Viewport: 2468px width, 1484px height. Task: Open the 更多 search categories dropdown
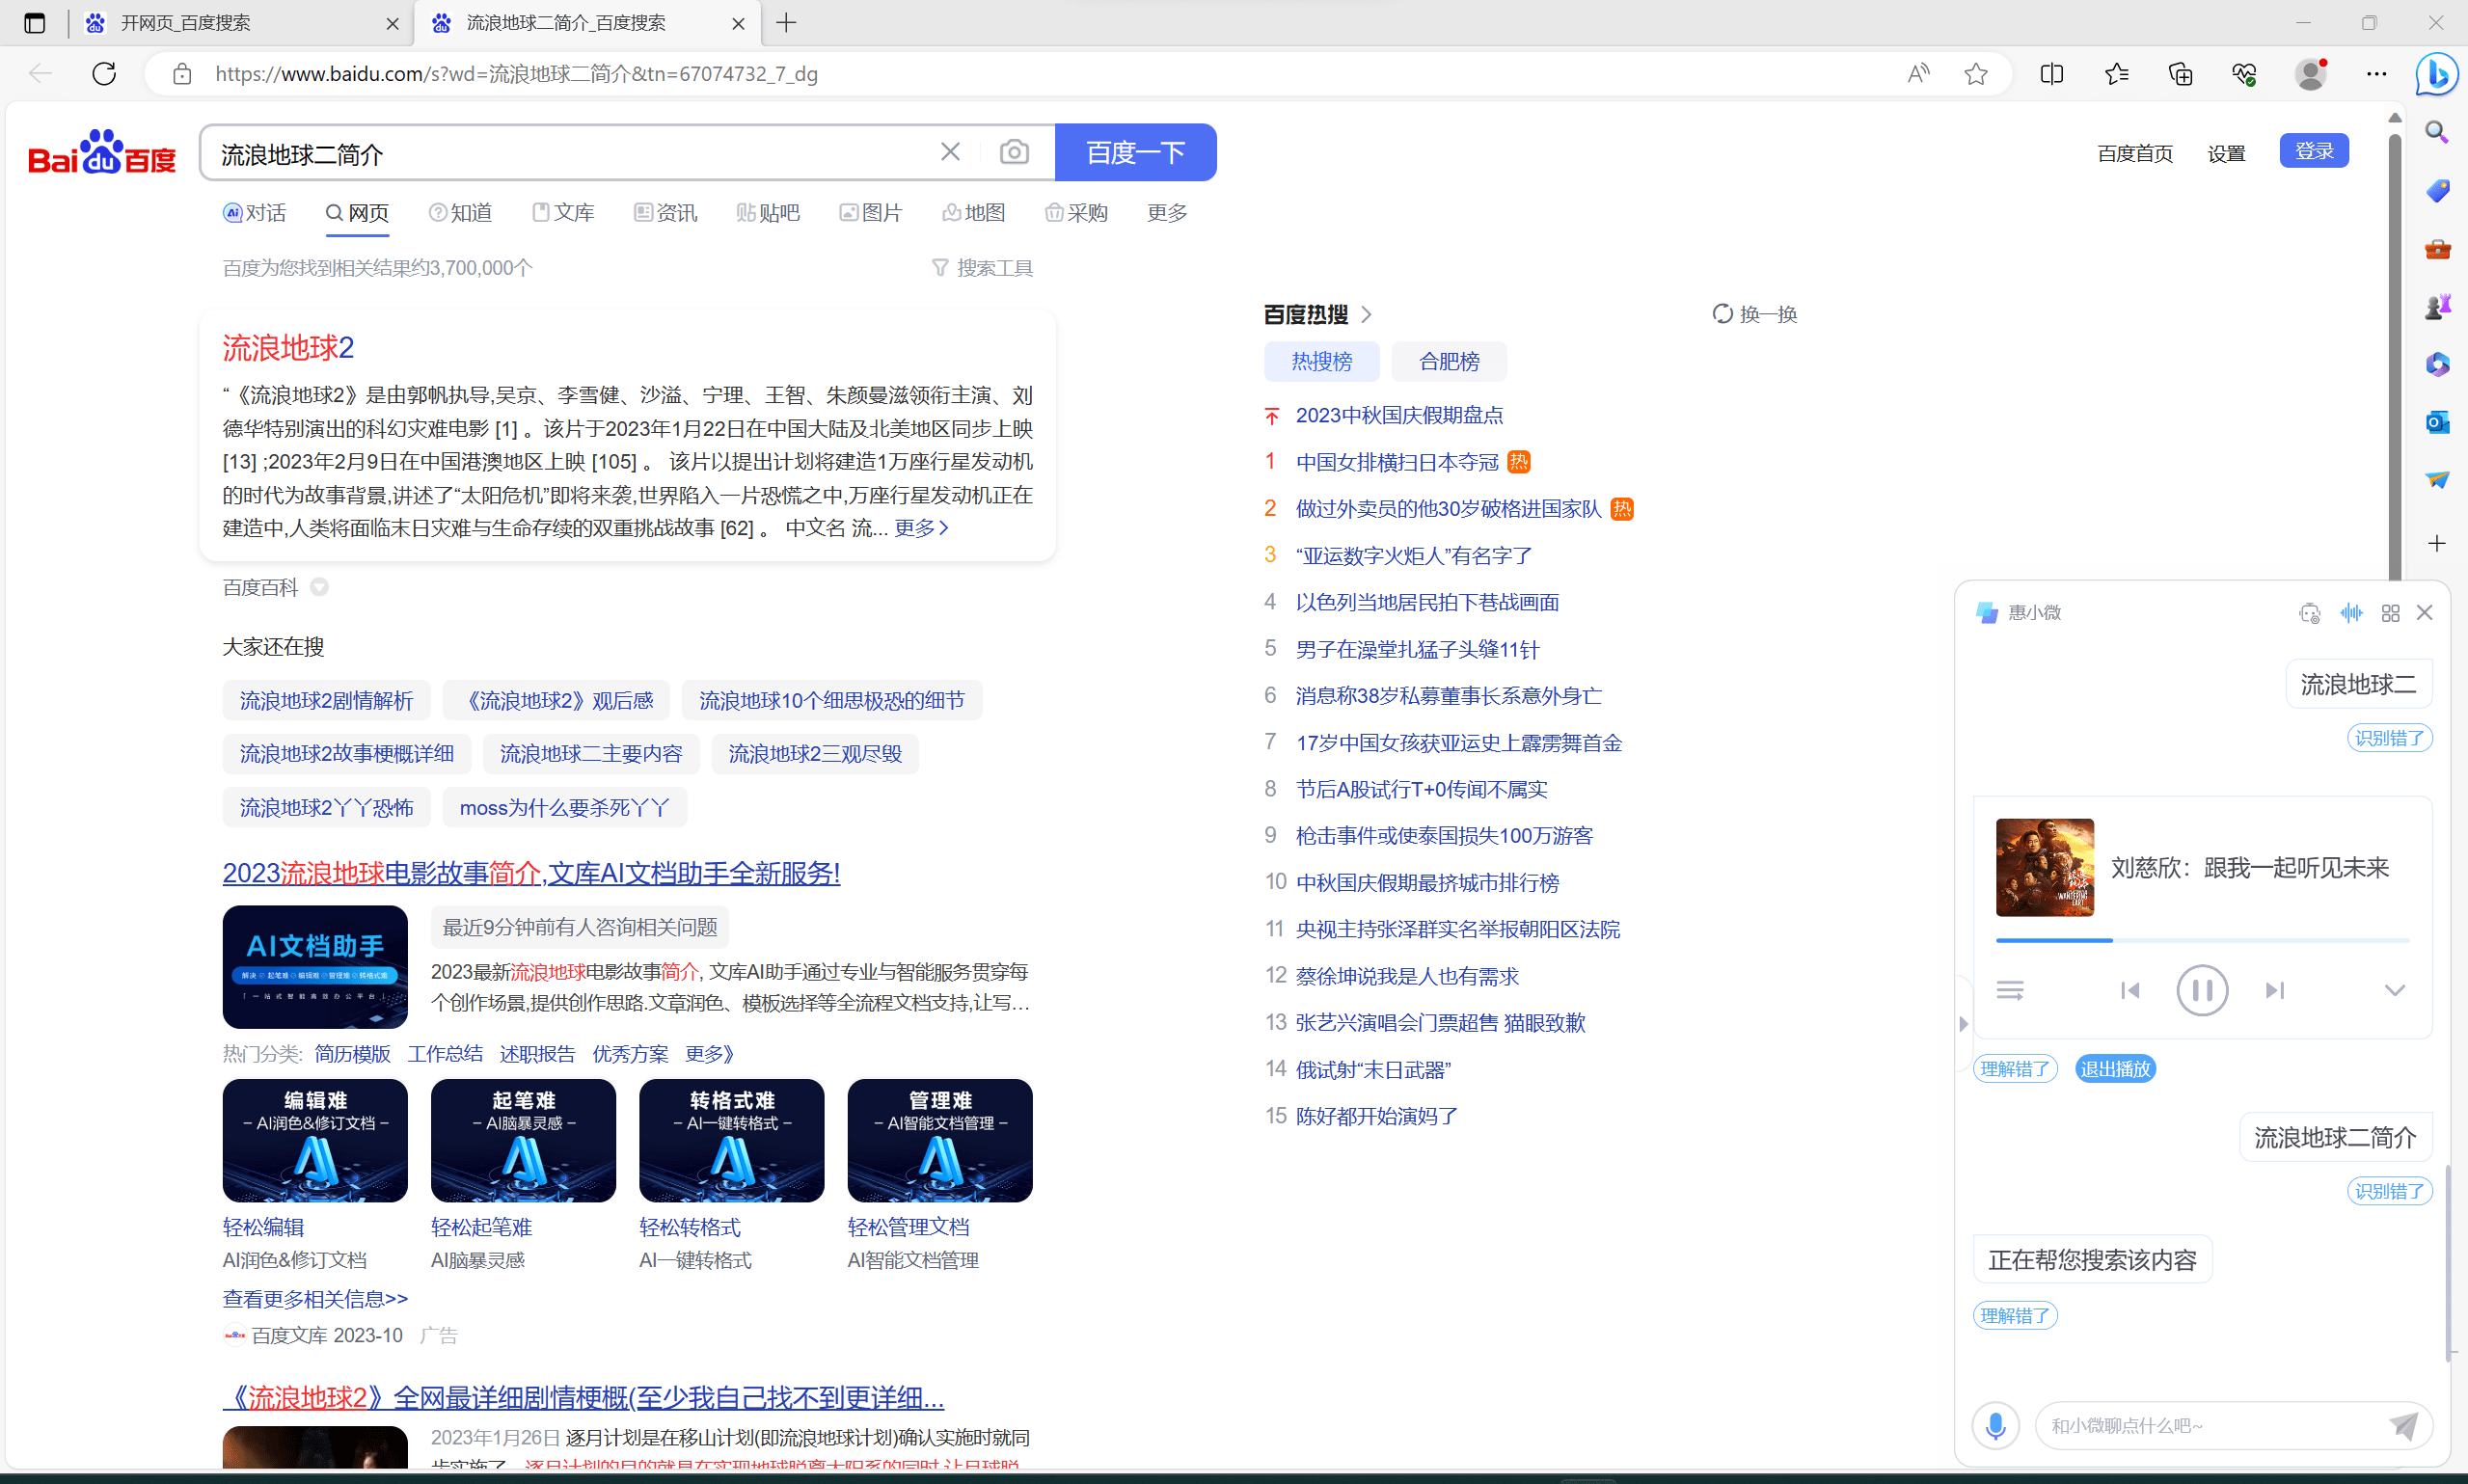tap(1166, 213)
